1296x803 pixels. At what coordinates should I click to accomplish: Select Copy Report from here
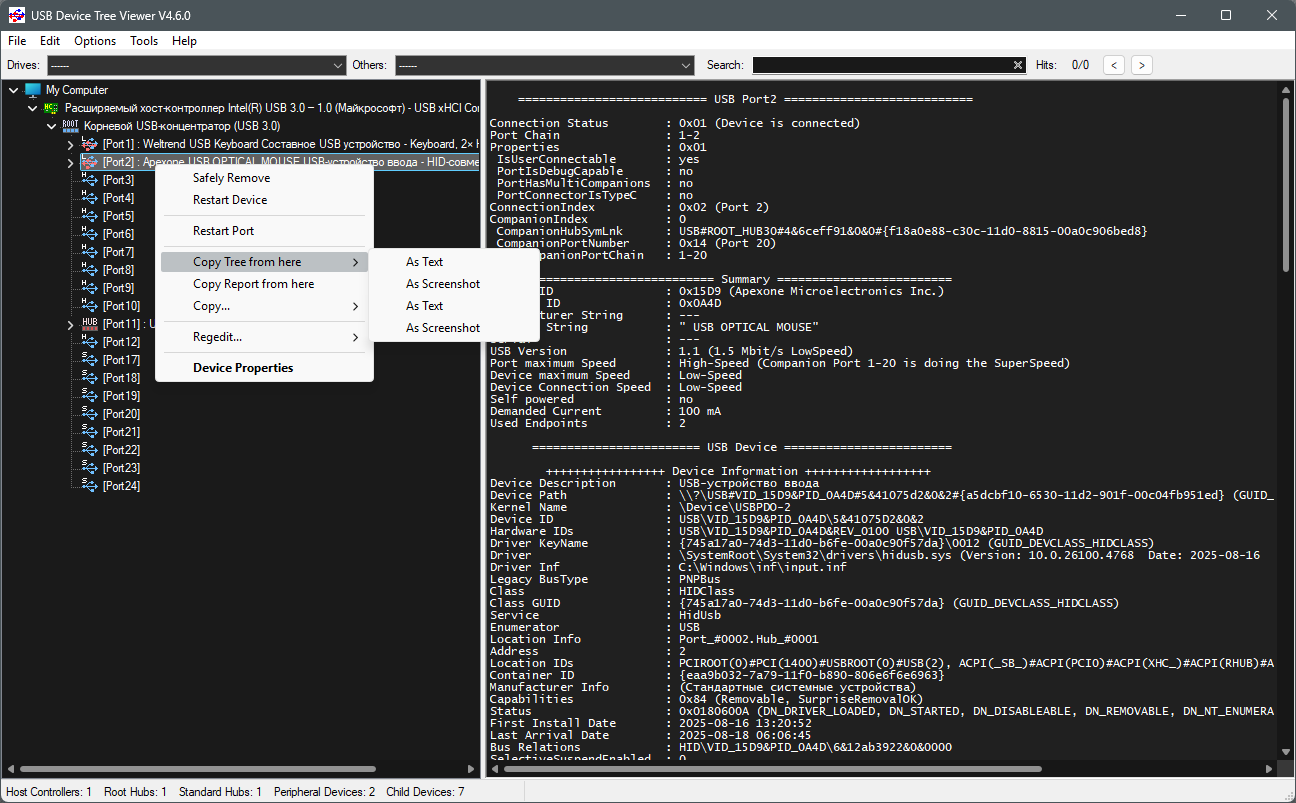pyautogui.click(x=264, y=284)
